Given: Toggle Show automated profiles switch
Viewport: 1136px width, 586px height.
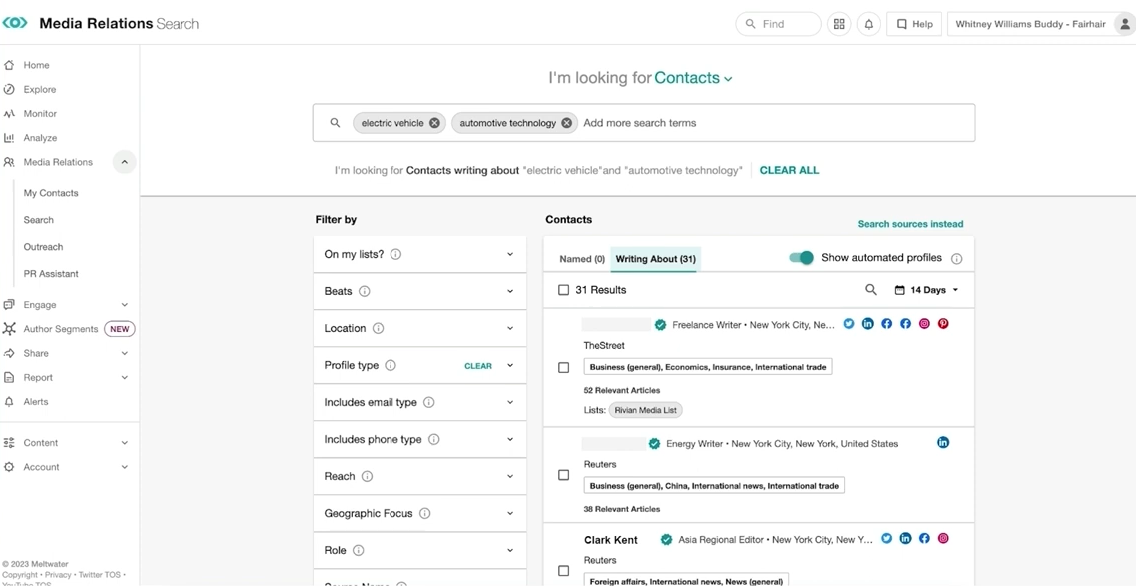Looking at the screenshot, I should tap(801, 258).
